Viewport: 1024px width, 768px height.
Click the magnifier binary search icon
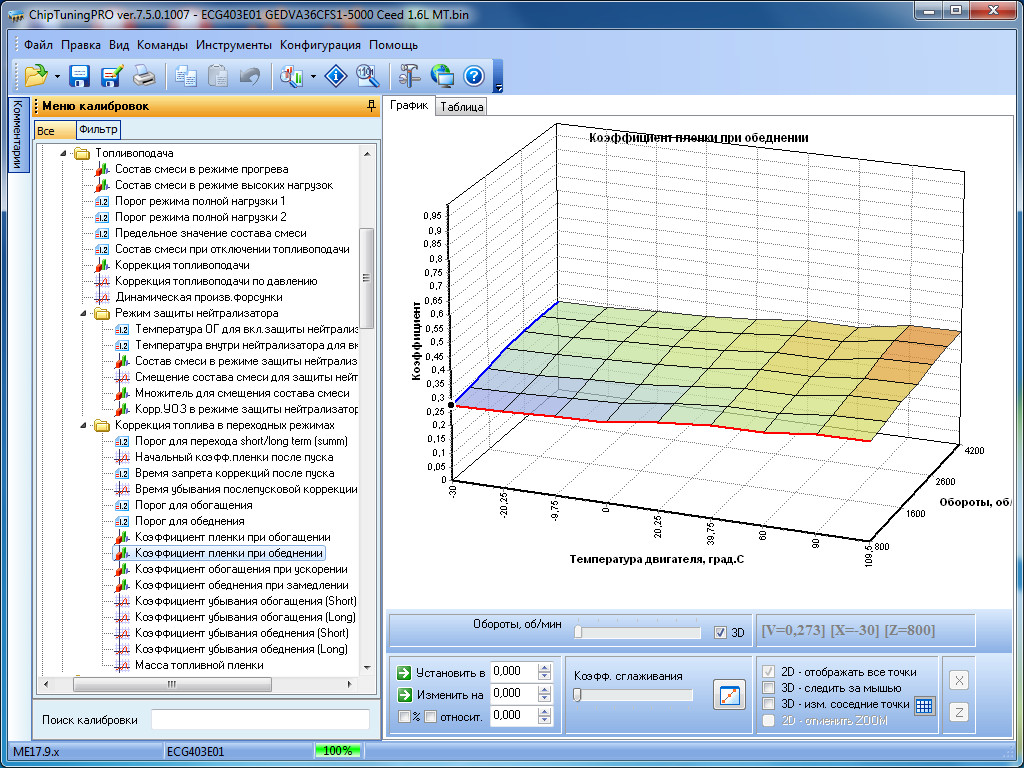coord(367,76)
